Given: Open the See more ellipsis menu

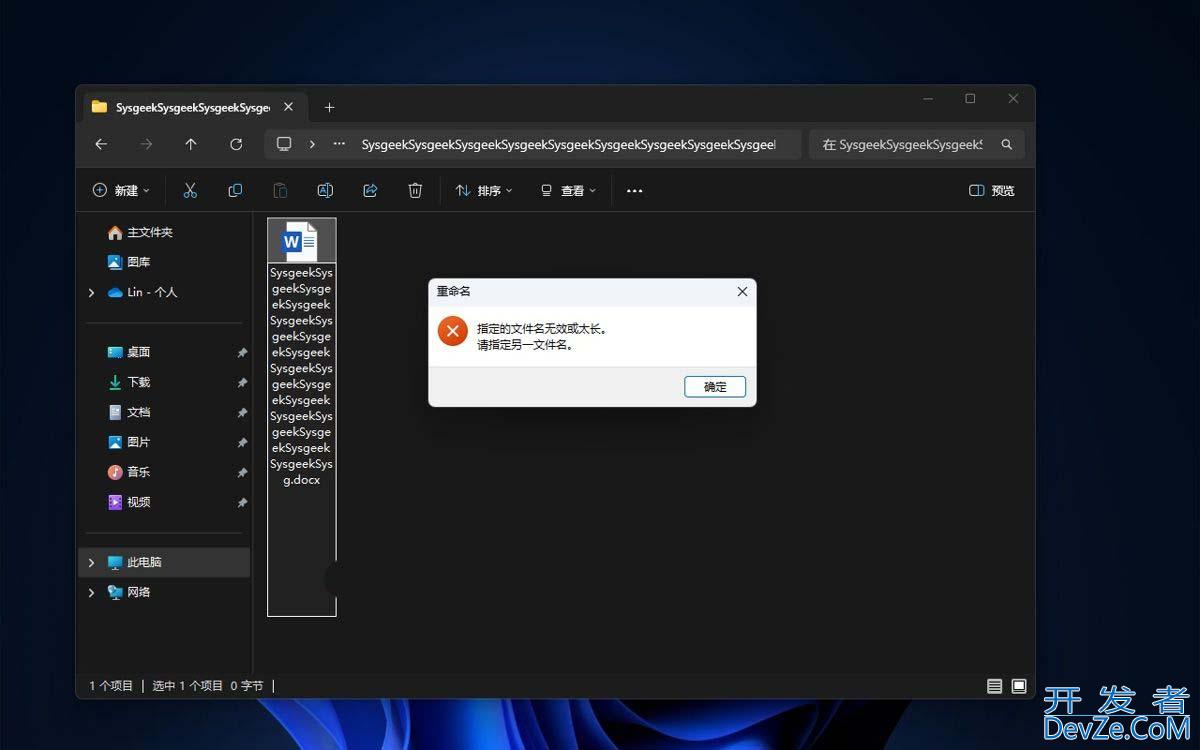Looking at the screenshot, I should click(634, 191).
